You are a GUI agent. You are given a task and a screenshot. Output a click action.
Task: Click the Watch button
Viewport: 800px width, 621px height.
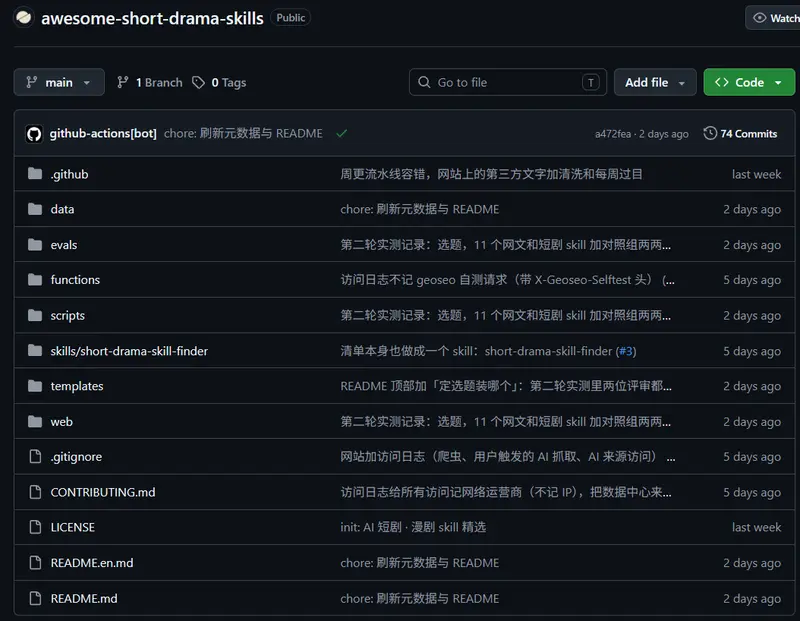(x=774, y=18)
